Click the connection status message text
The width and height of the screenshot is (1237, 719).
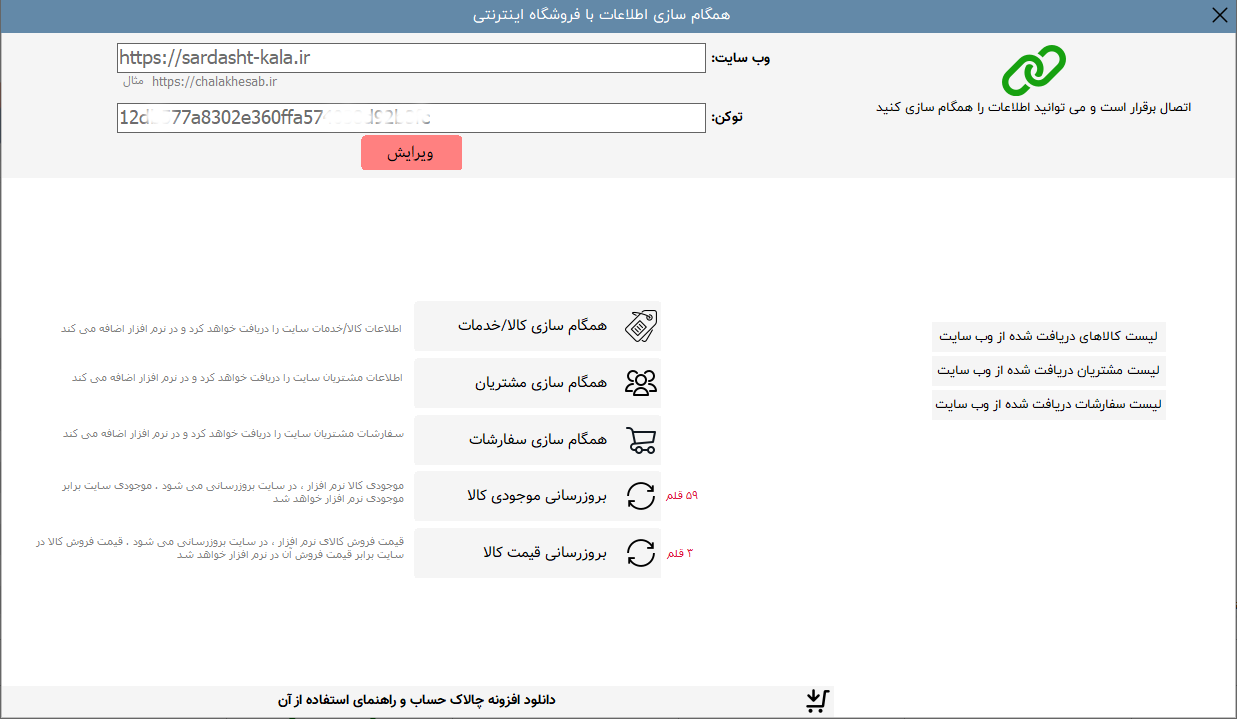click(1034, 107)
